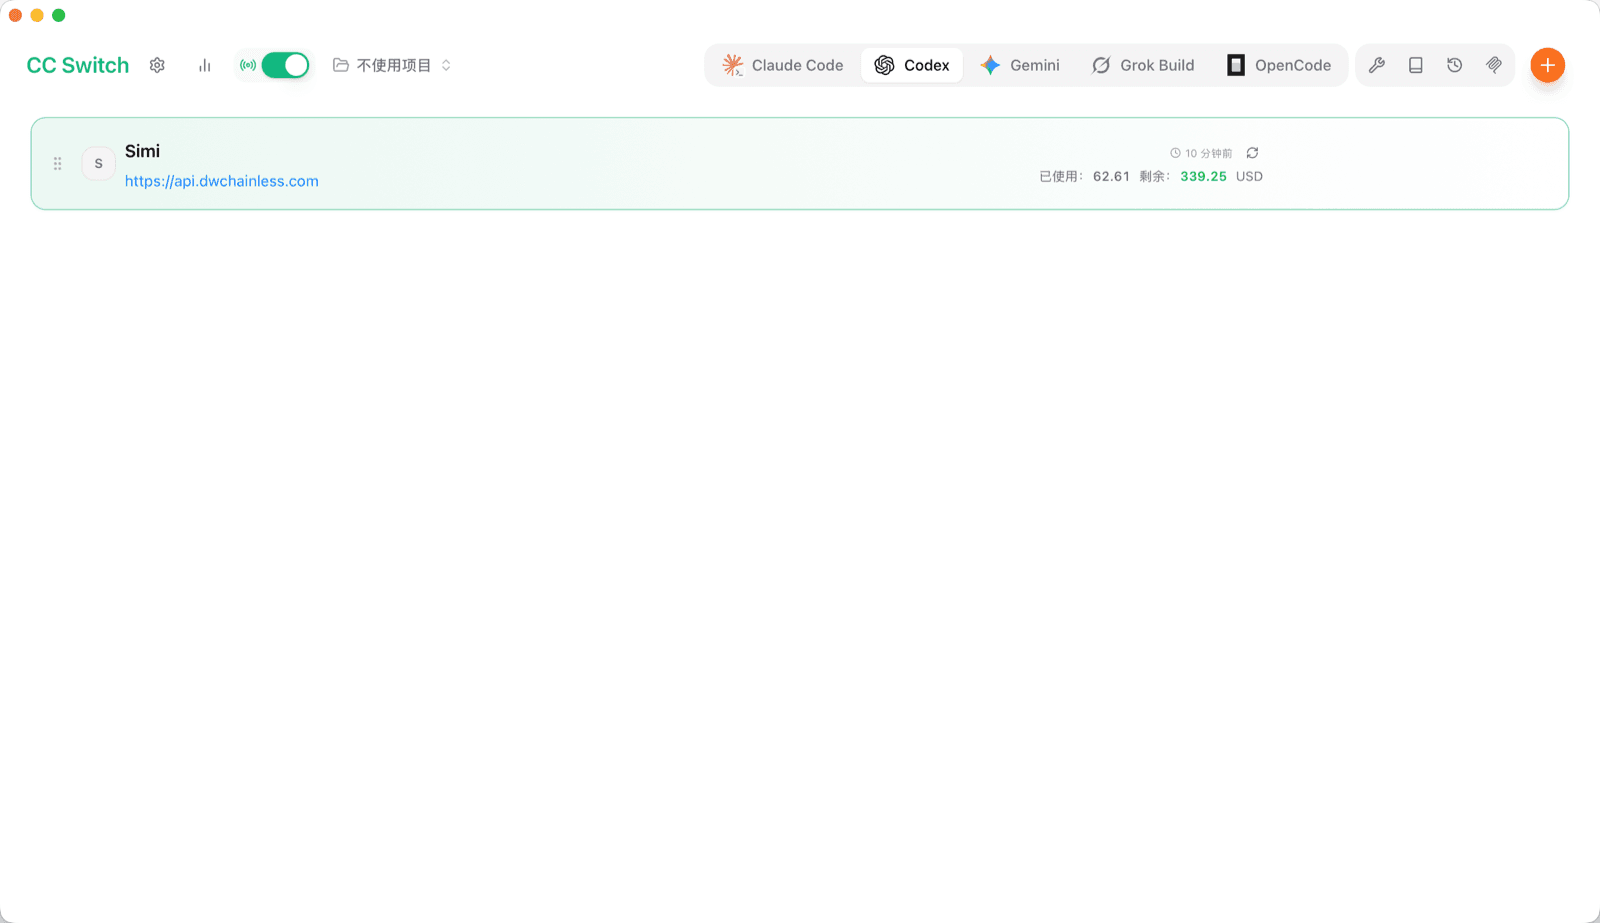Open the history clock icon
This screenshot has width=1600, height=923.
tap(1455, 65)
